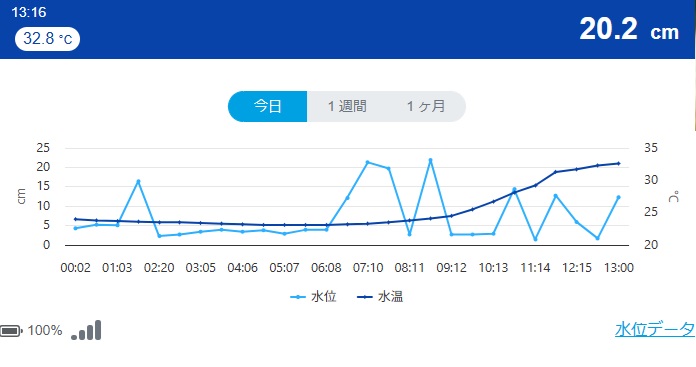Switch to the 1週間 view
Image resolution: width=696 pixels, height=367 pixels.
pyautogui.click(x=347, y=107)
